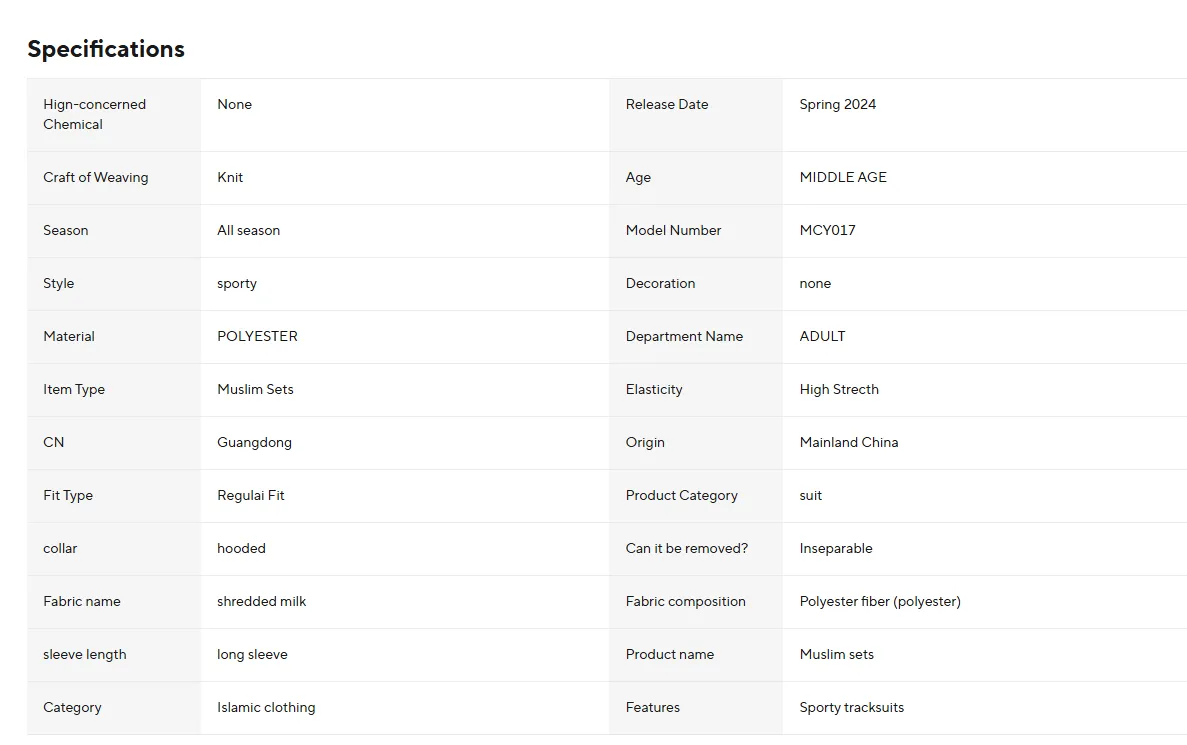
Task: Select the sporty style value
Action: tap(237, 283)
